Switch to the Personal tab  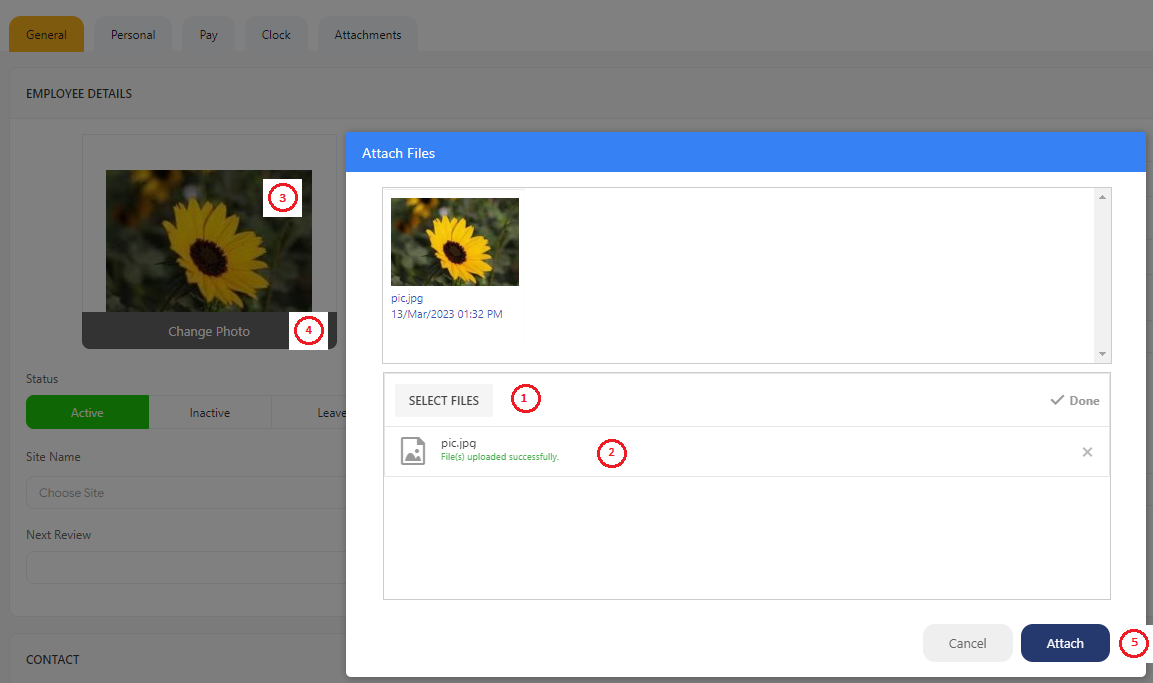pyautogui.click(x=133, y=35)
